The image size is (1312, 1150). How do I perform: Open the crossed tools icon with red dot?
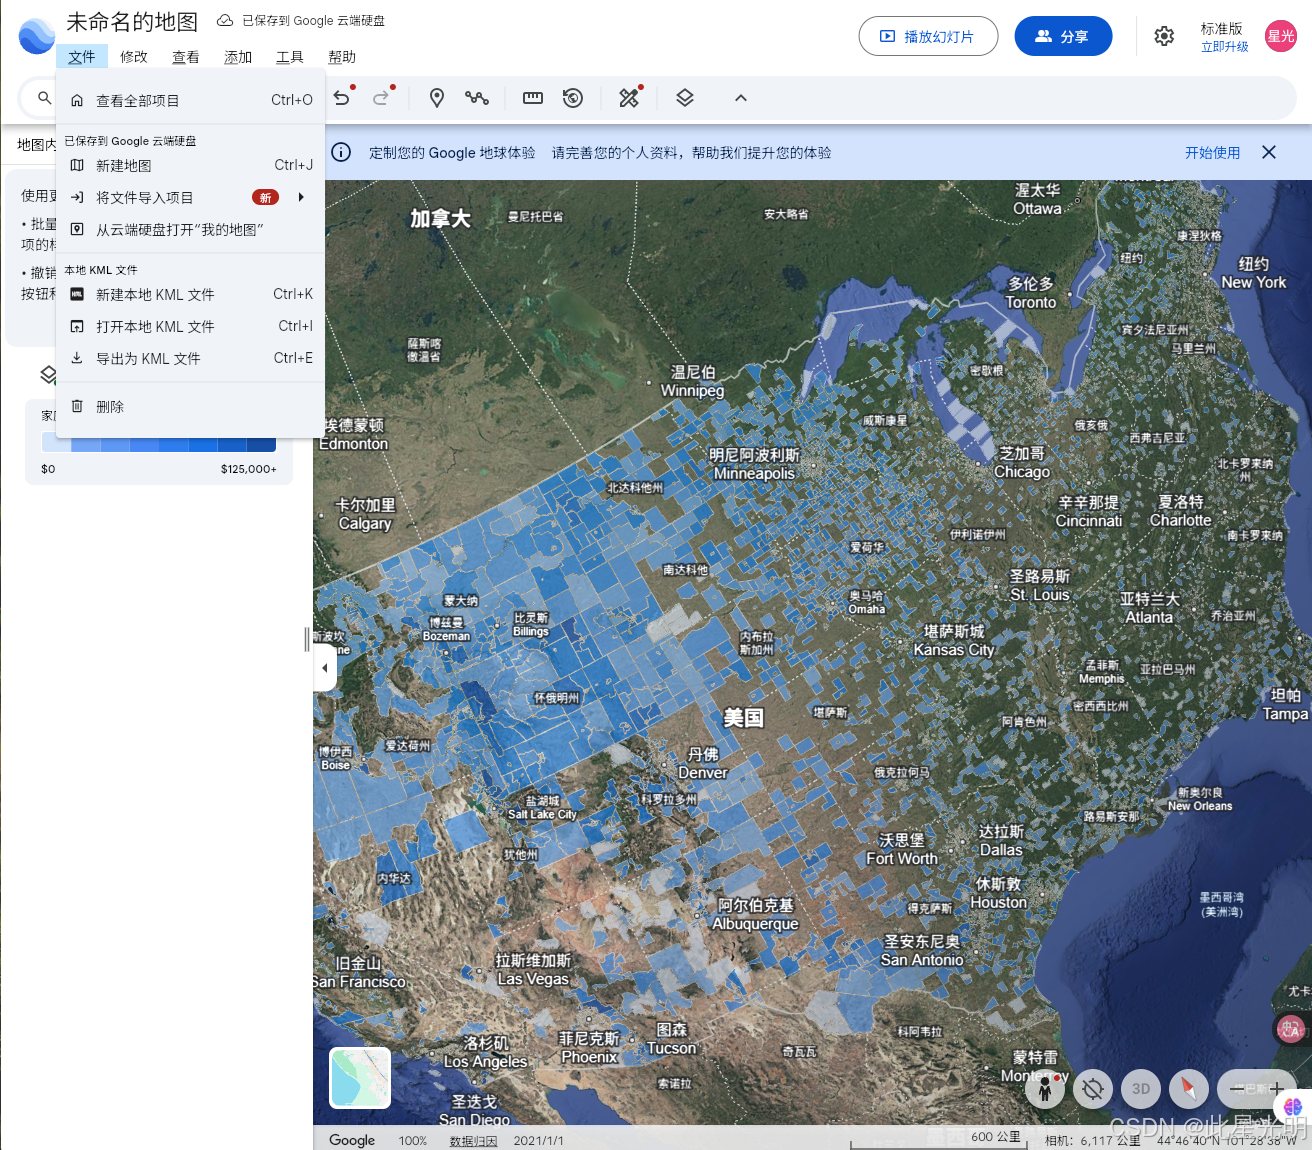point(629,98)
